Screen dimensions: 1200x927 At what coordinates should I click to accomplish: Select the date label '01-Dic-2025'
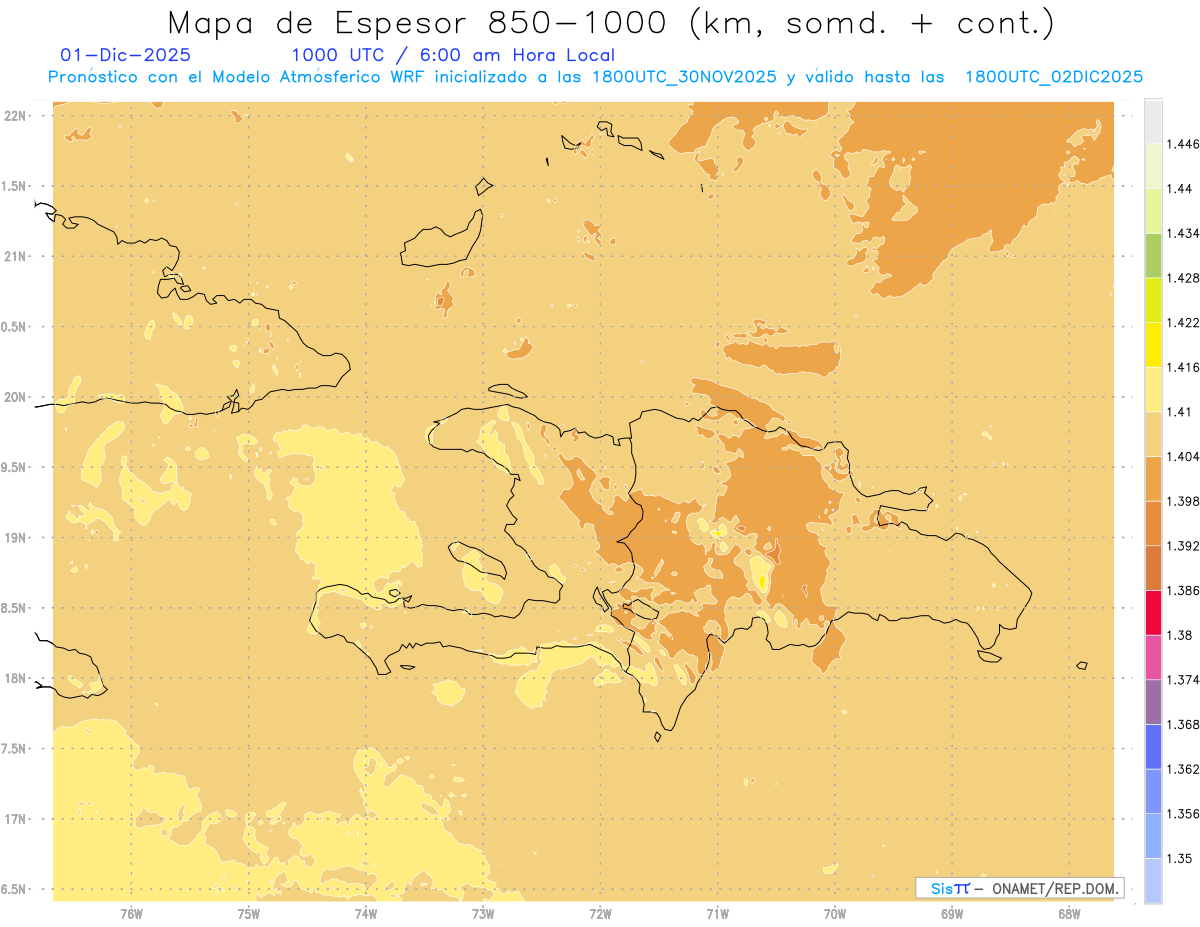[x=126, y=56]
